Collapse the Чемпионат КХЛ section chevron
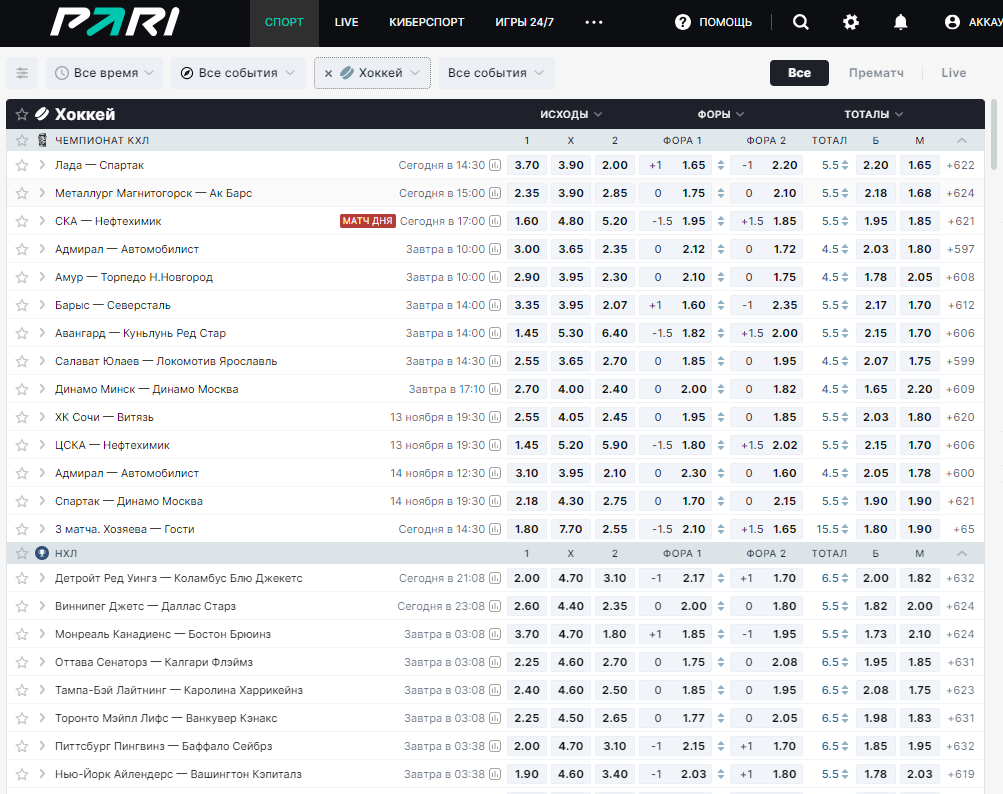The height and width of the screenshot is (794, 1003). click(961, 140)
